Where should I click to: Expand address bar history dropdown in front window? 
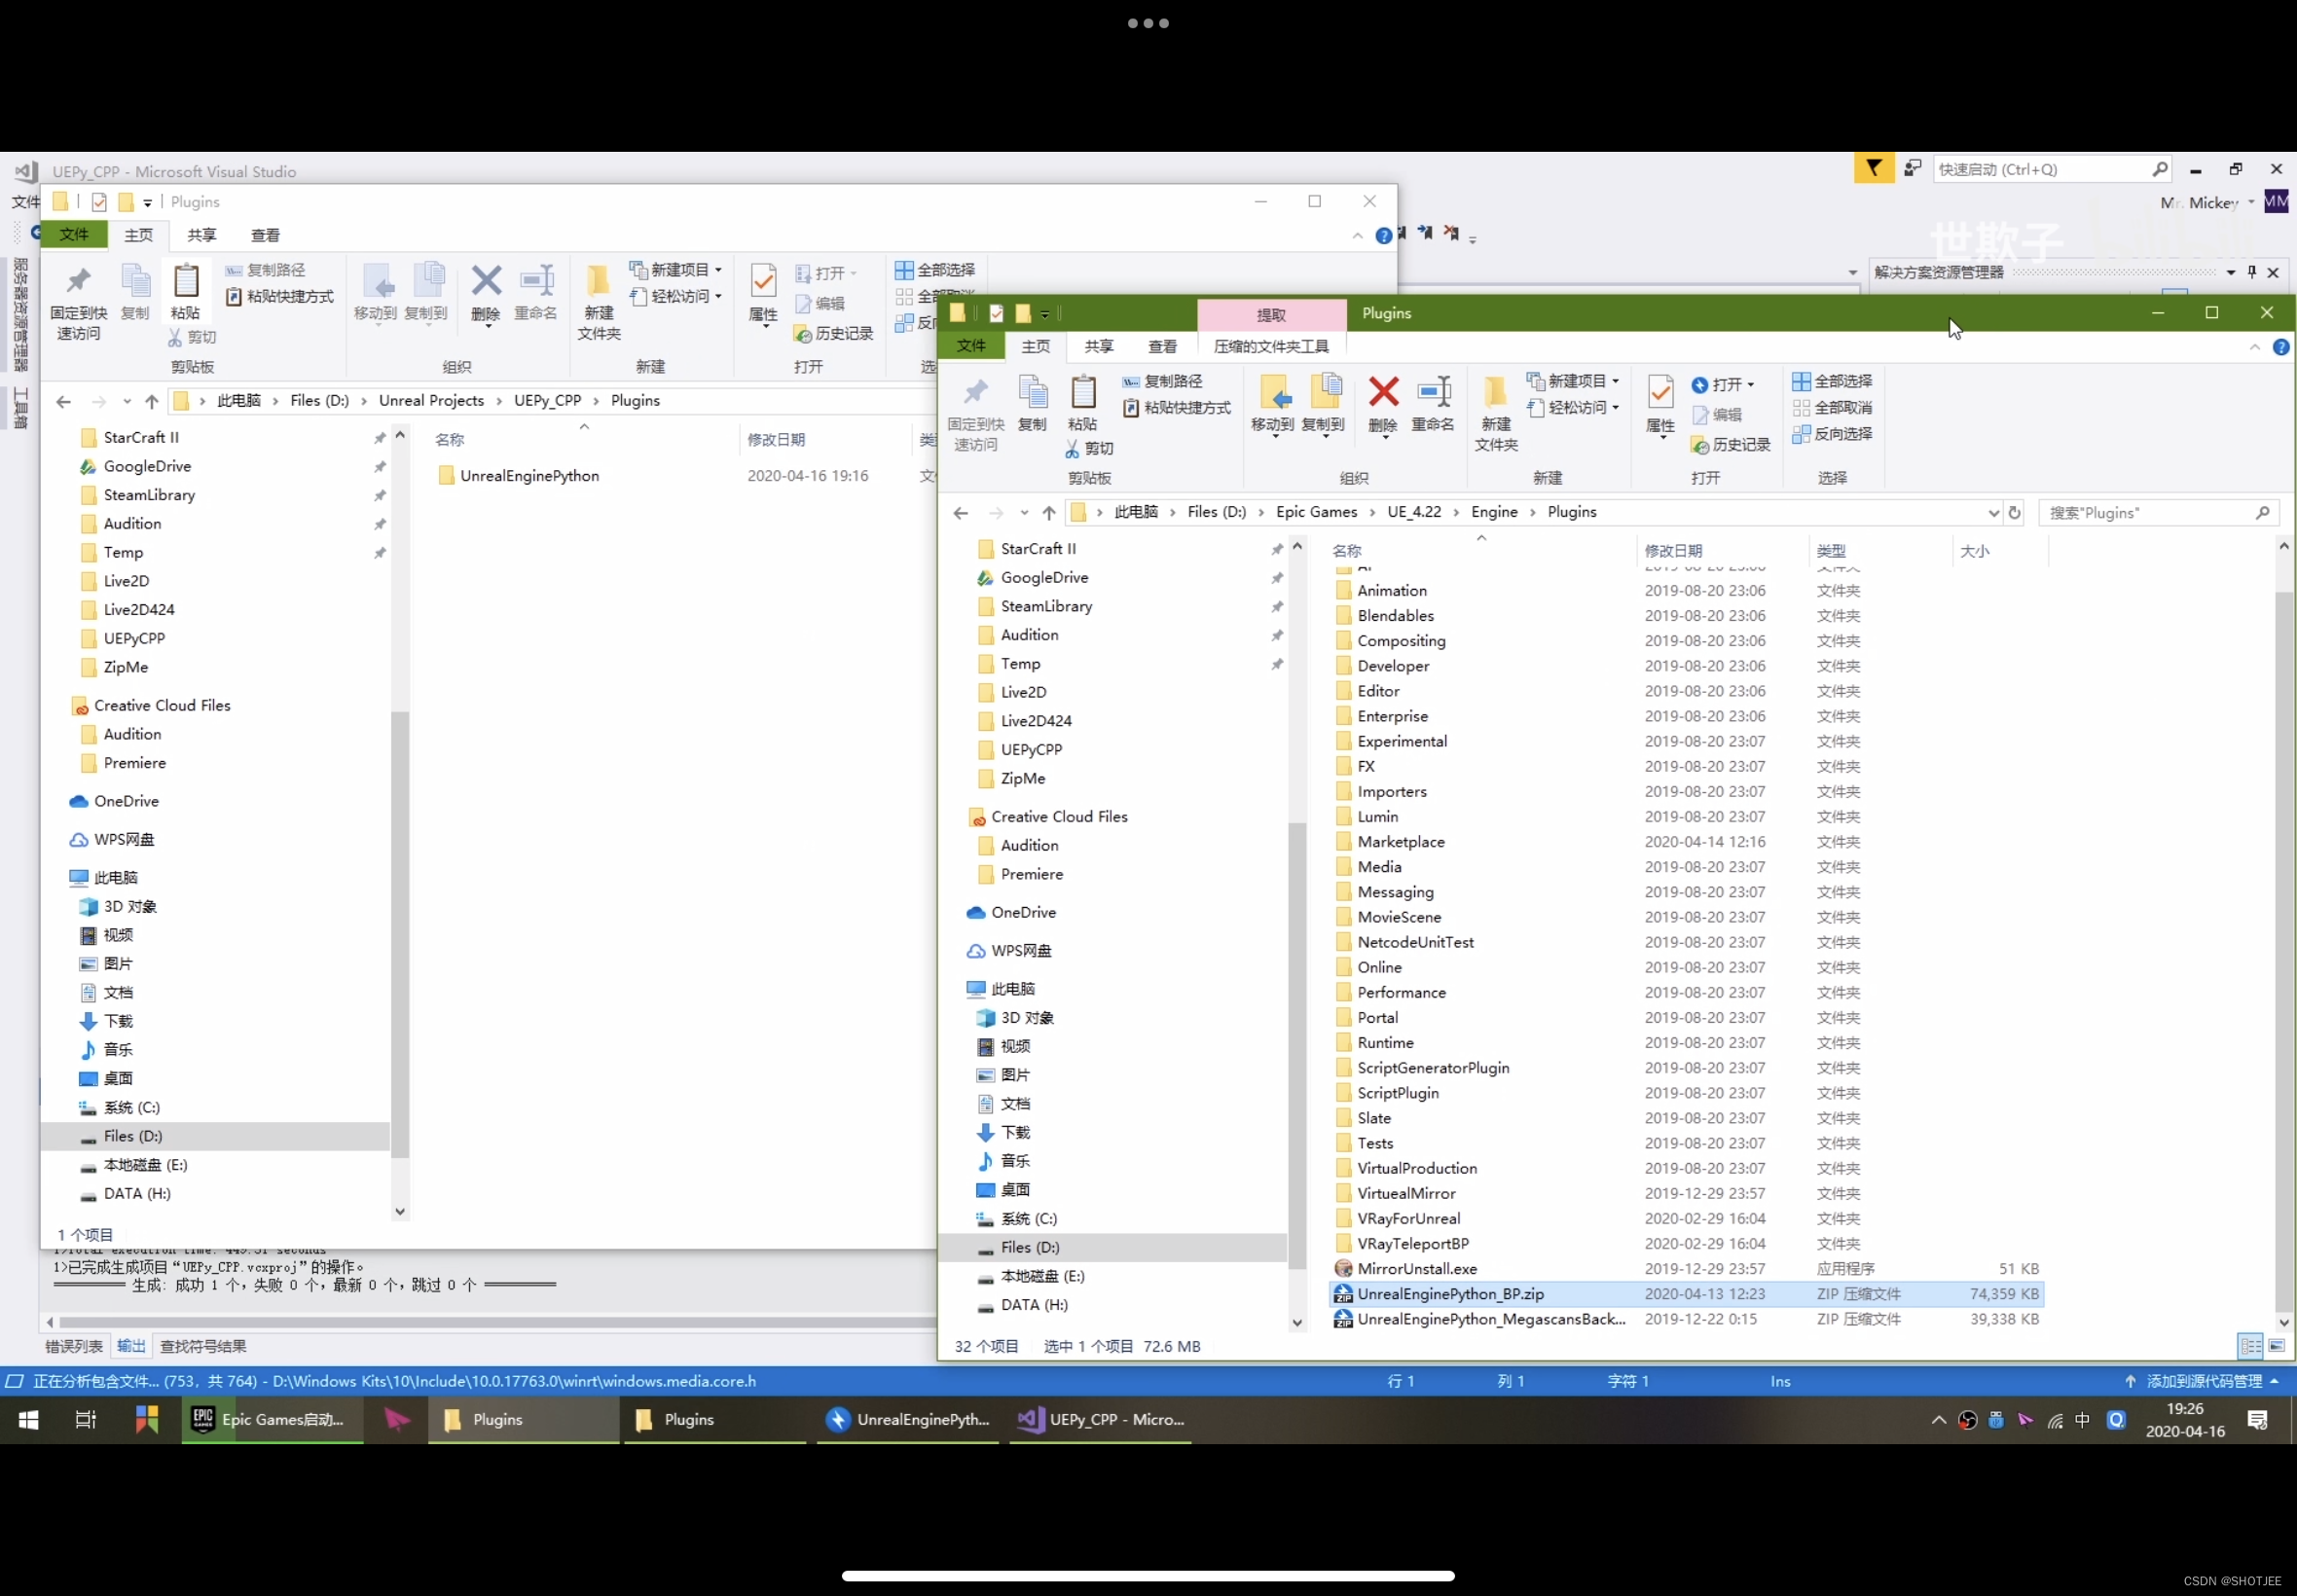point(1992,513)
